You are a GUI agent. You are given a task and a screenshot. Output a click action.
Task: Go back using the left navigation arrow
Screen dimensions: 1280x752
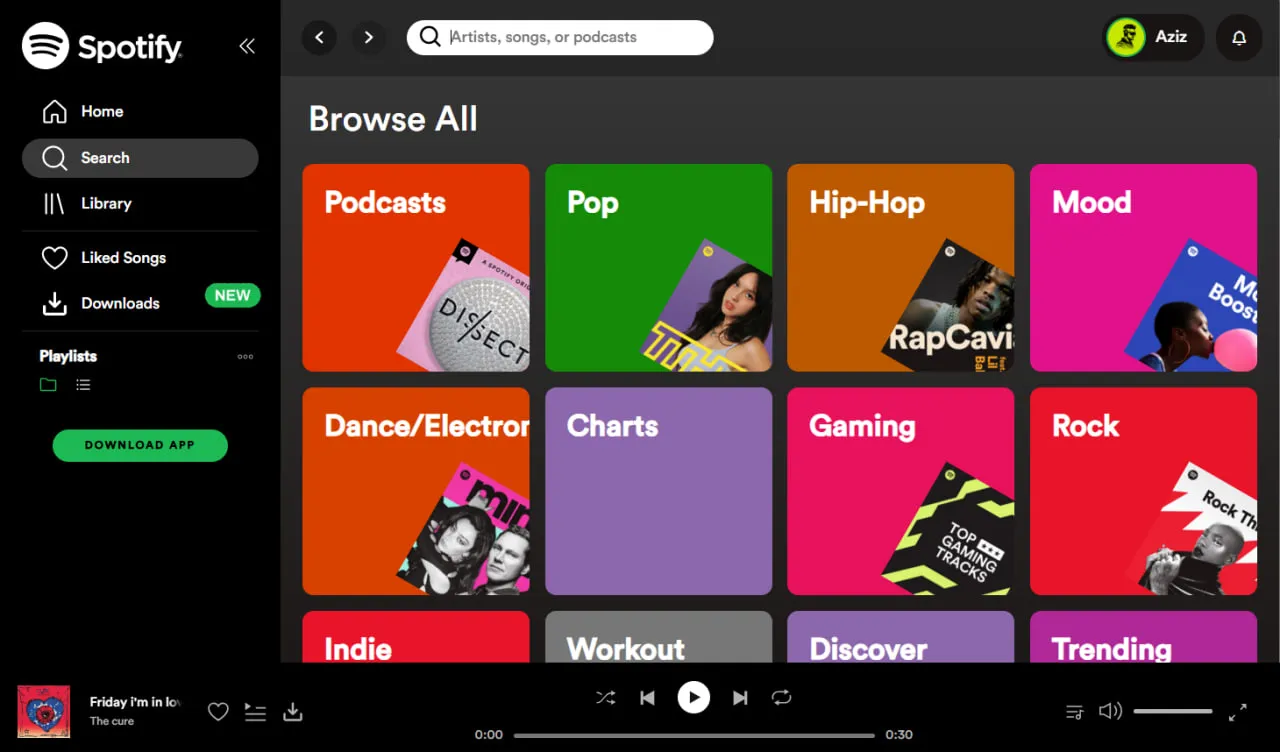click(319, 37)
